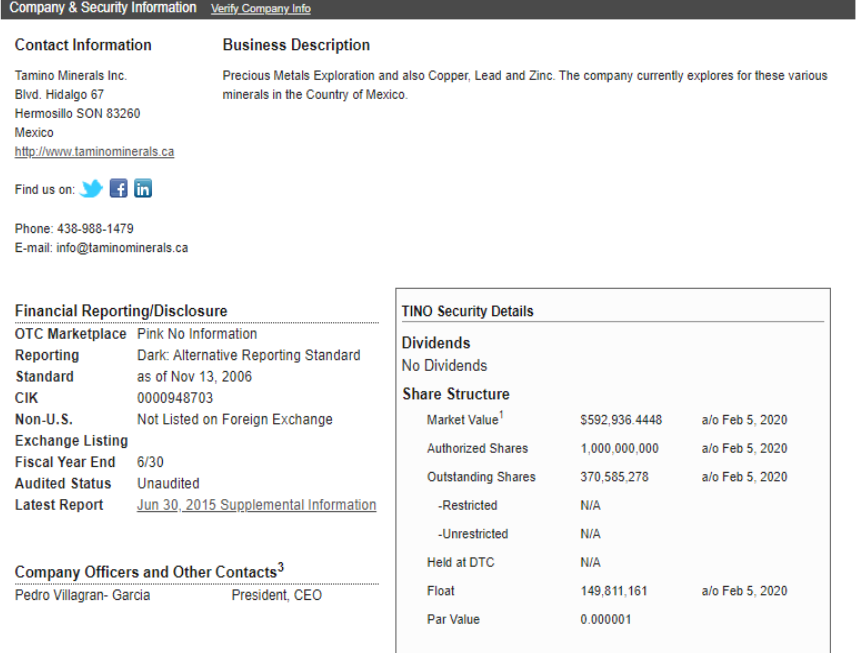This screenshot has height=653, width=863.
Task: Click the name Pedro Villagran- Garcia
Action: pyautogui.click(x=83, y=595)
